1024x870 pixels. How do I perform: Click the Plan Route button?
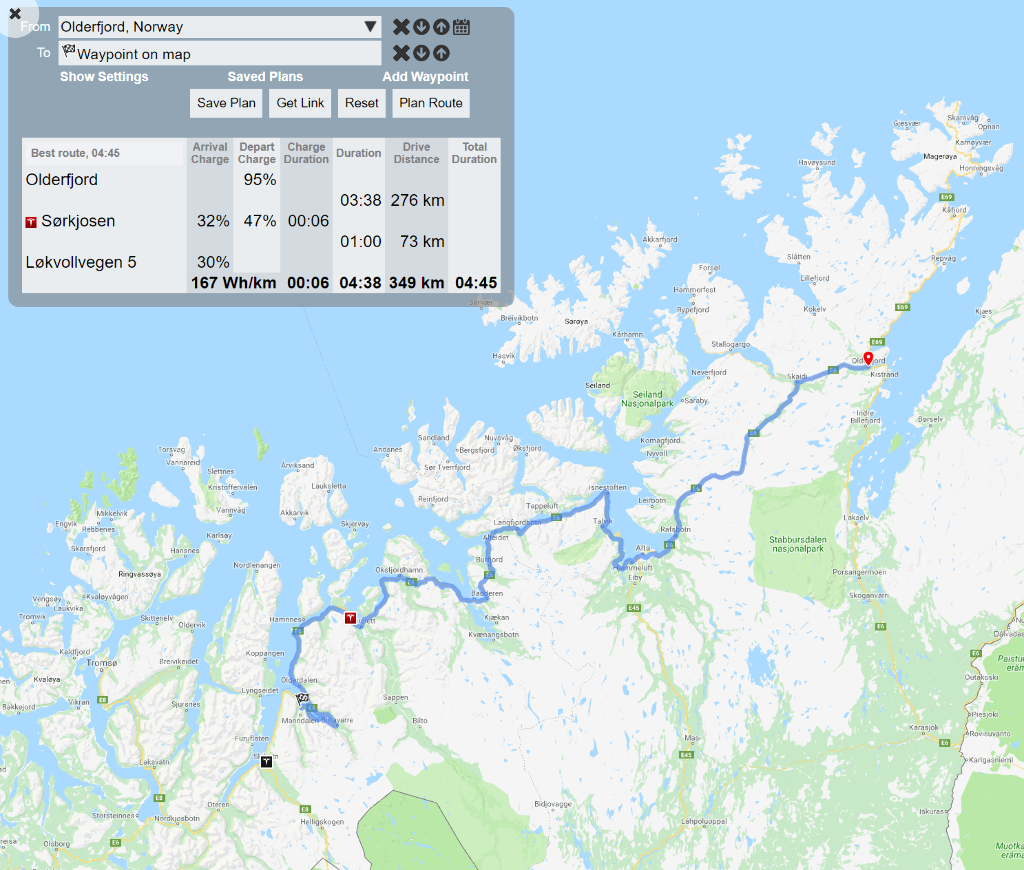[431, 103]
